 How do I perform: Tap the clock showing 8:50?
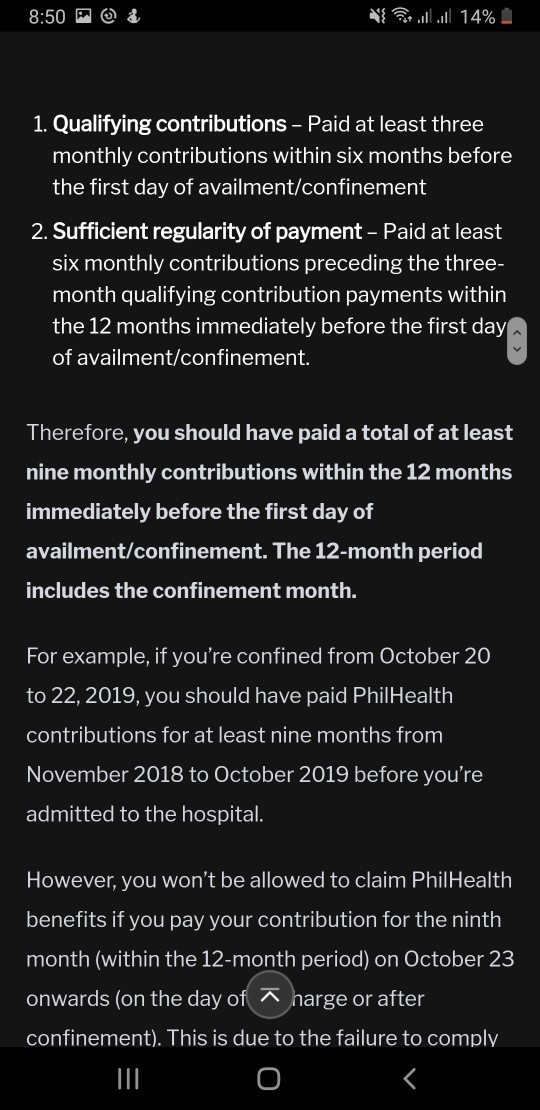(x=47, y=16)
